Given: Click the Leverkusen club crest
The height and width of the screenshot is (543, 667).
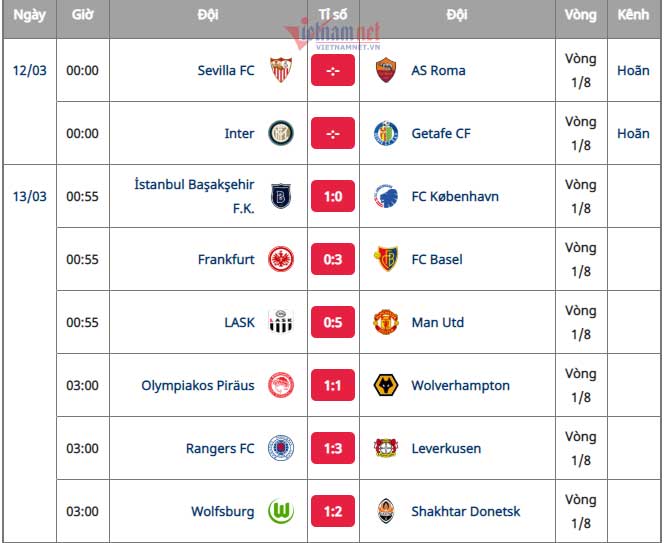Looking at the screenshot, I should point(385,448).
